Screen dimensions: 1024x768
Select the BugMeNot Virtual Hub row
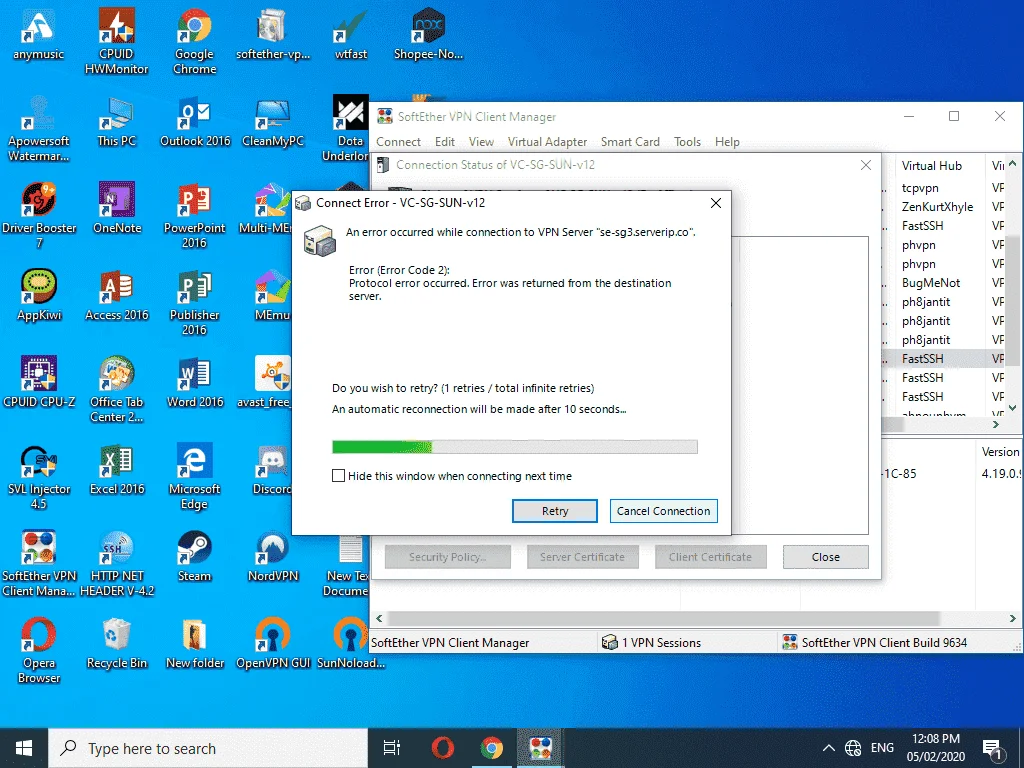click(931, 283)
